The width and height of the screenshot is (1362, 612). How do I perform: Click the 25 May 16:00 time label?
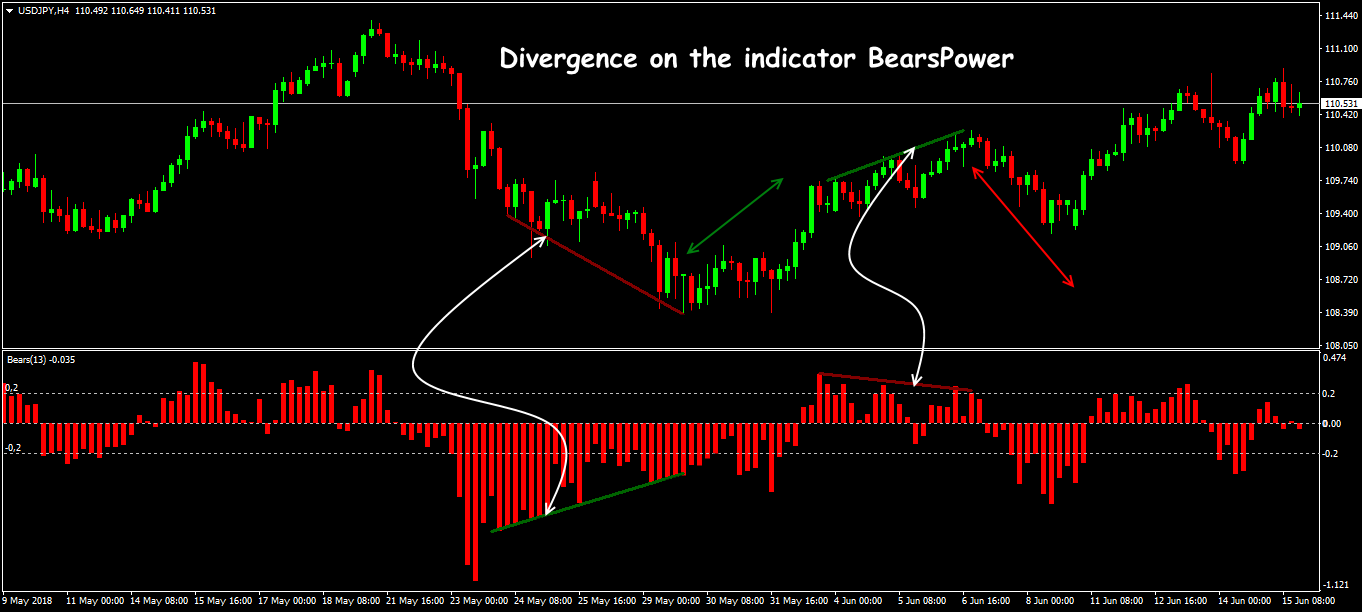[x=608, y=602]
